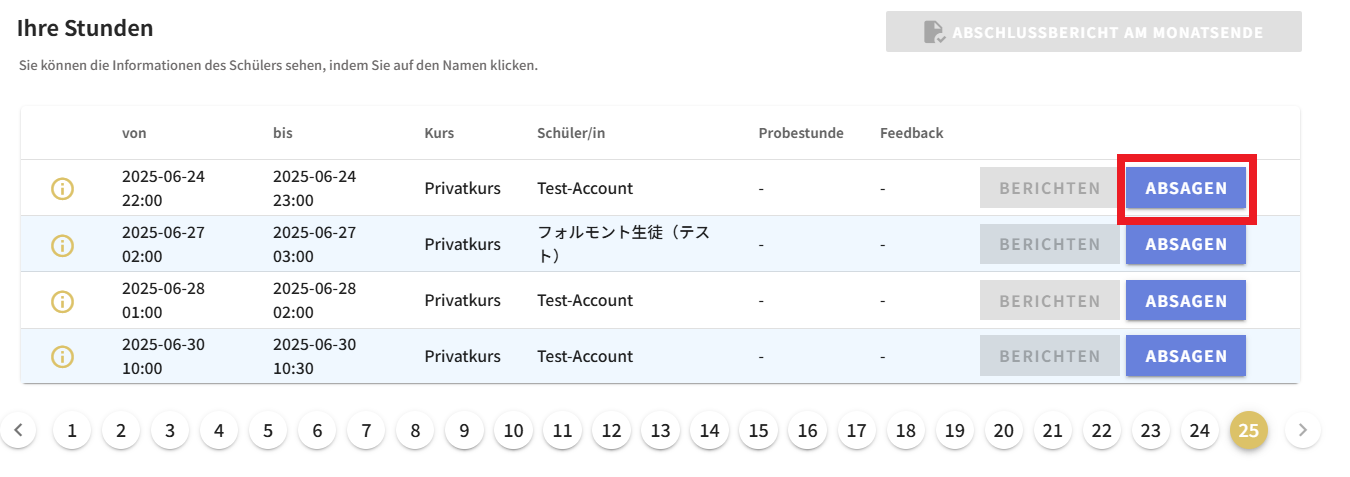The image size is (1350, 477).
Task: Go to page 1
Action: pos(72,431)
